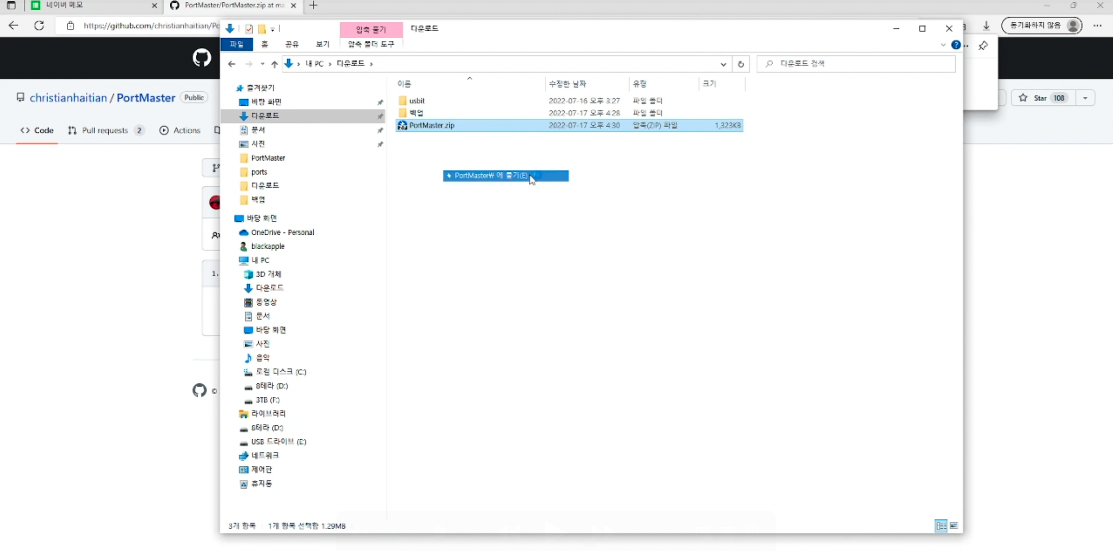
Task: Select the usbit folder icon
Action: [x=402, y=101]
